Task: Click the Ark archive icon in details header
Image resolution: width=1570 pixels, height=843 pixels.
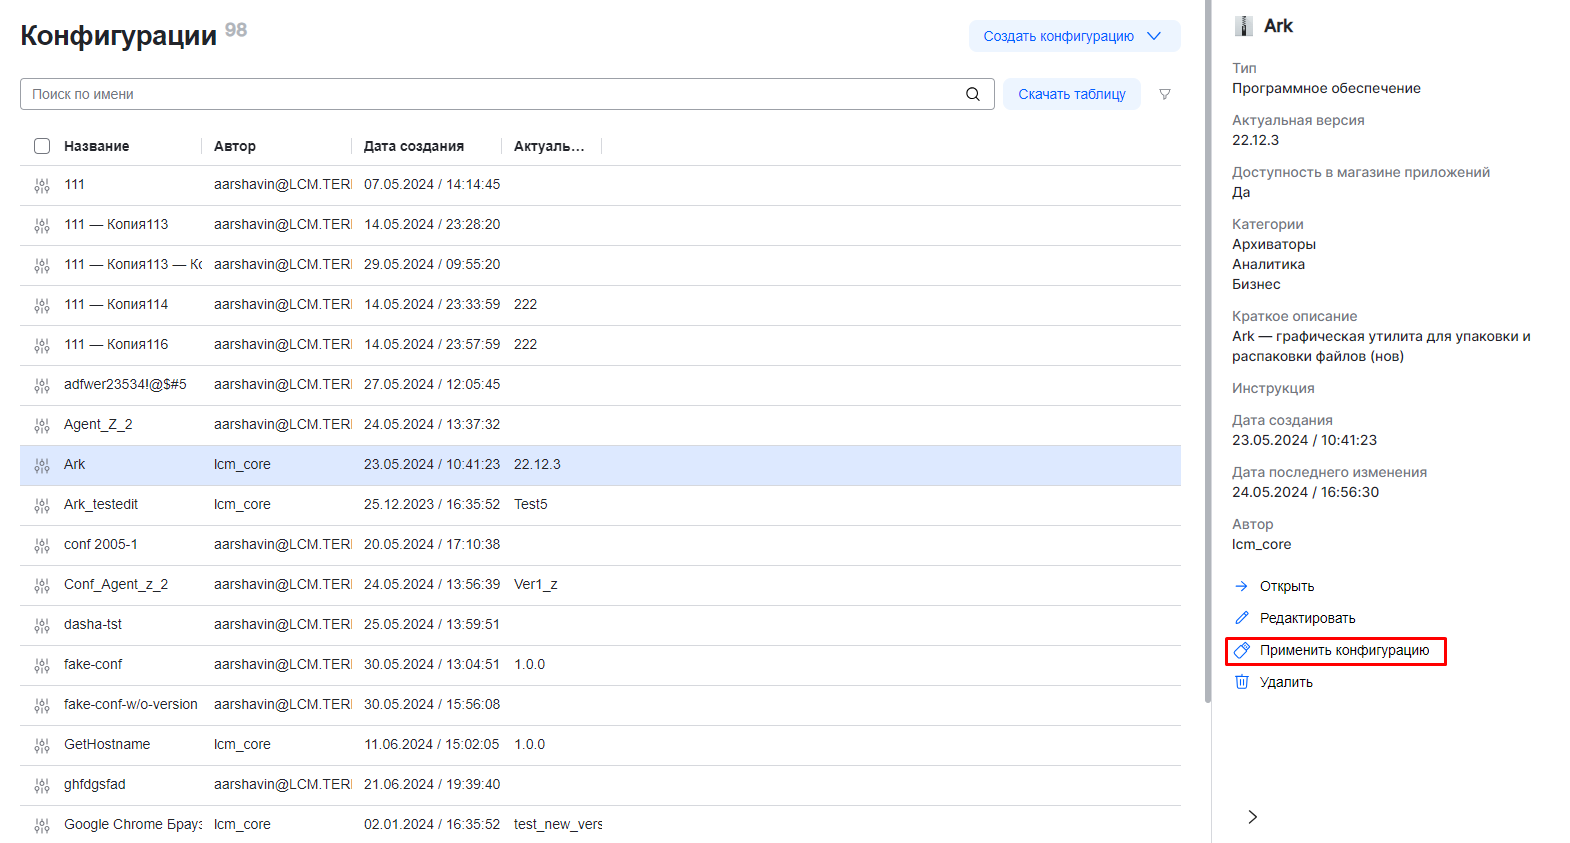Action: [1244, 26]
